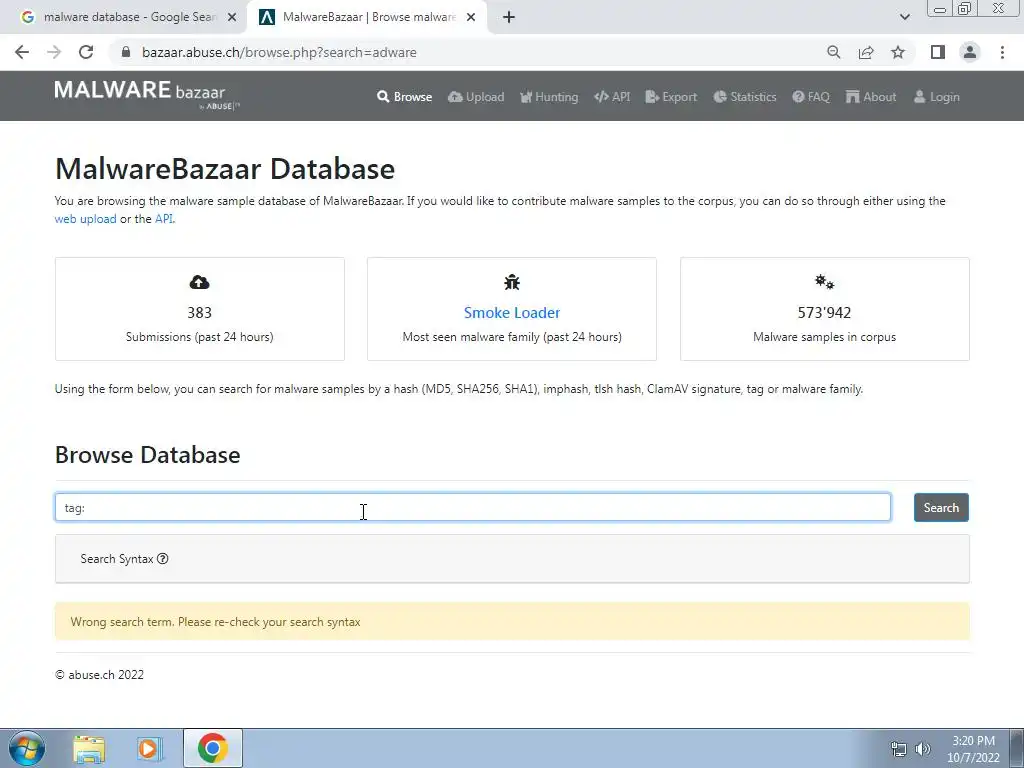The width and height of the screenshot is (1024, 768).
Task: Open the About page
Action: coord(871,97)
